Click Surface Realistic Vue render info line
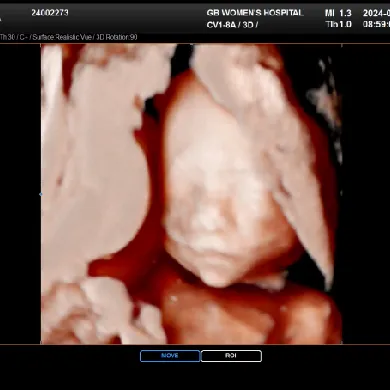Screen dimensions: 390x390 pyautogui.click(x=69, y=37)
